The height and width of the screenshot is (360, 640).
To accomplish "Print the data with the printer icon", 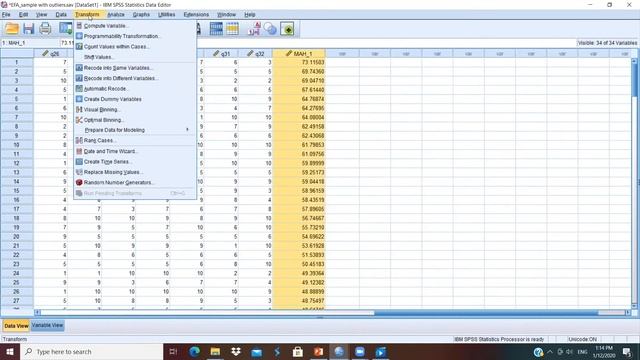I will [x=45, y=29].
